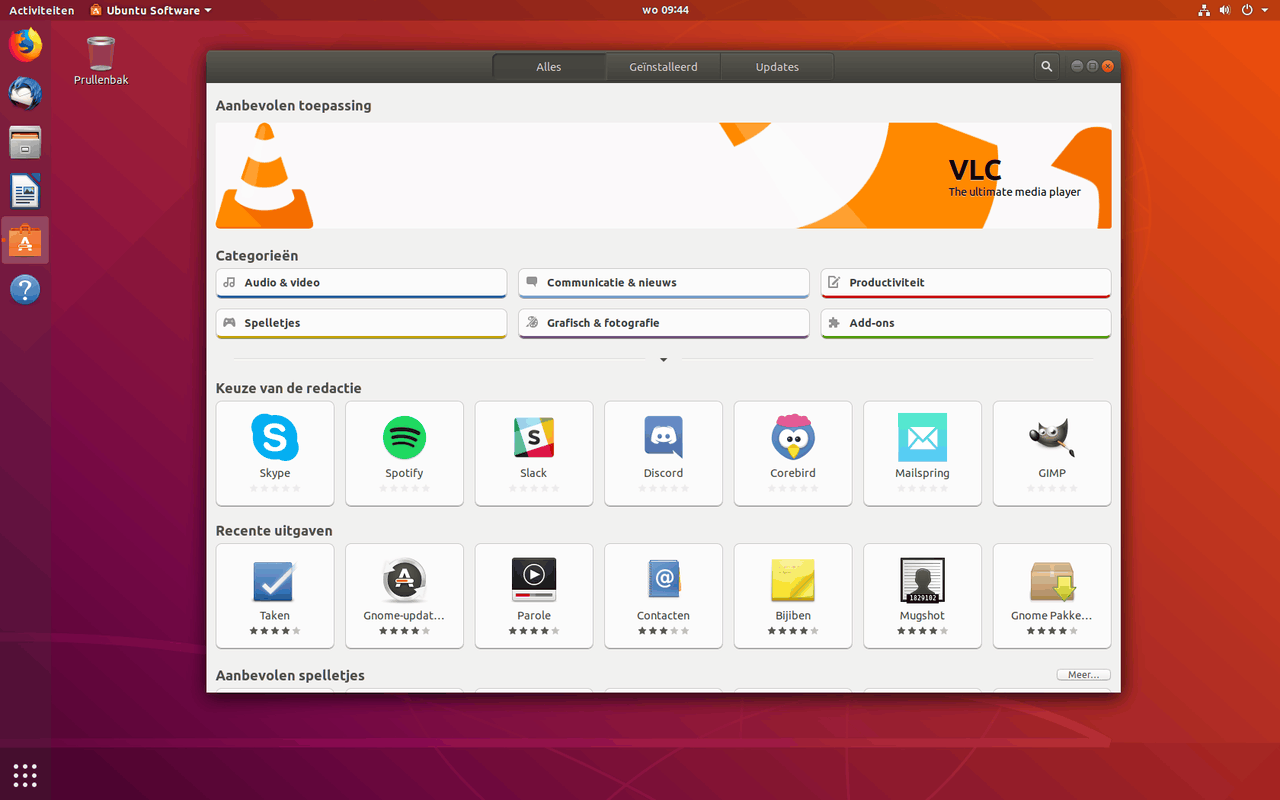1280x800 pixels.
Task: Show the applications grid
Action: point(25,775)
